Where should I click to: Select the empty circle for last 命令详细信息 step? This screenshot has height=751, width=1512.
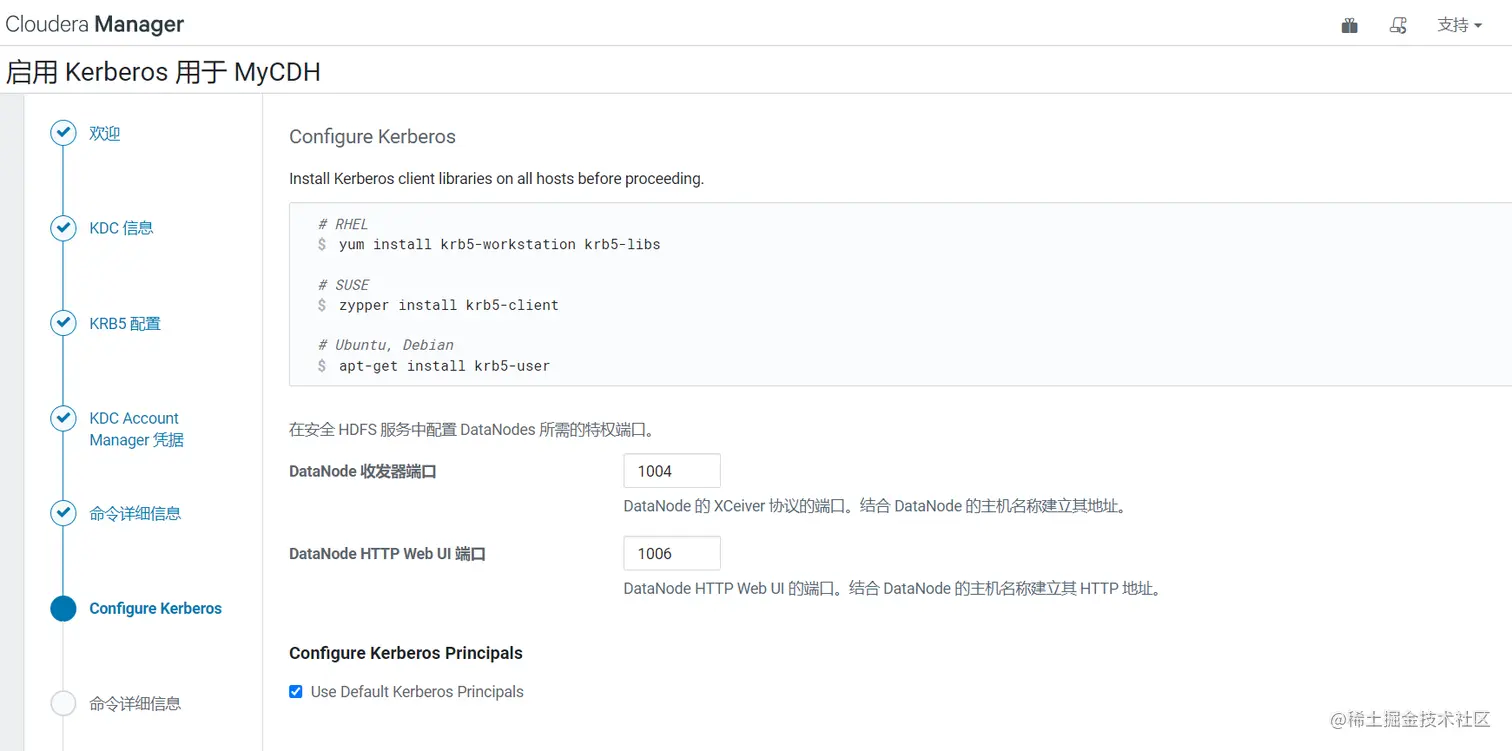click(x=63, y=703)
